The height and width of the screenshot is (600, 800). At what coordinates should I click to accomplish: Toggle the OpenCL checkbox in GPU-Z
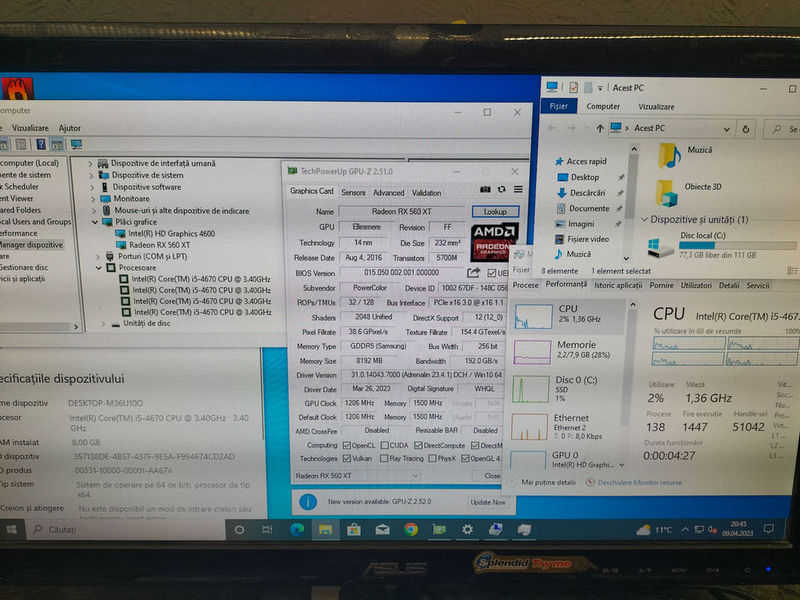coord(347,445)
